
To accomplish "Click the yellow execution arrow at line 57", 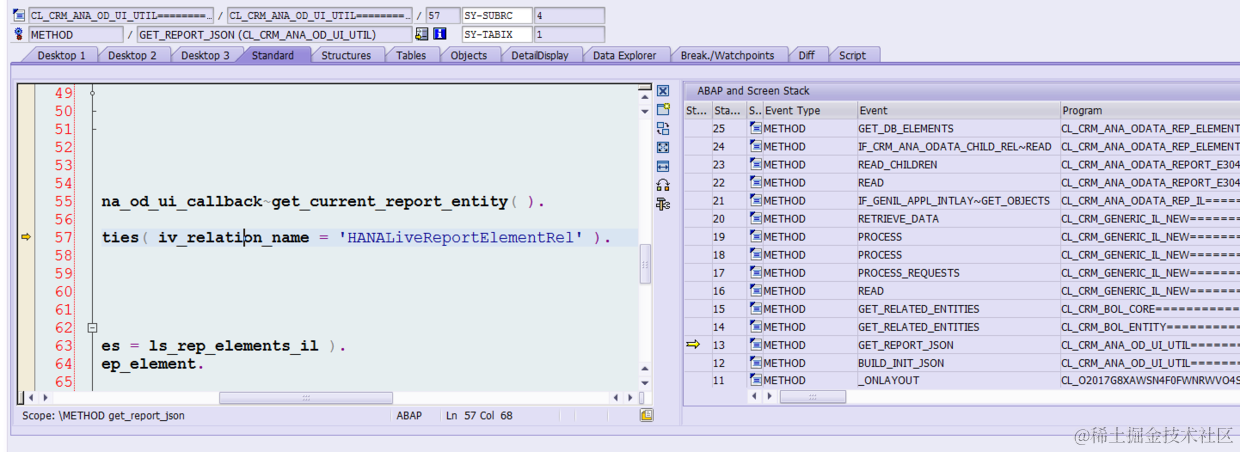I will pos(26,237).
